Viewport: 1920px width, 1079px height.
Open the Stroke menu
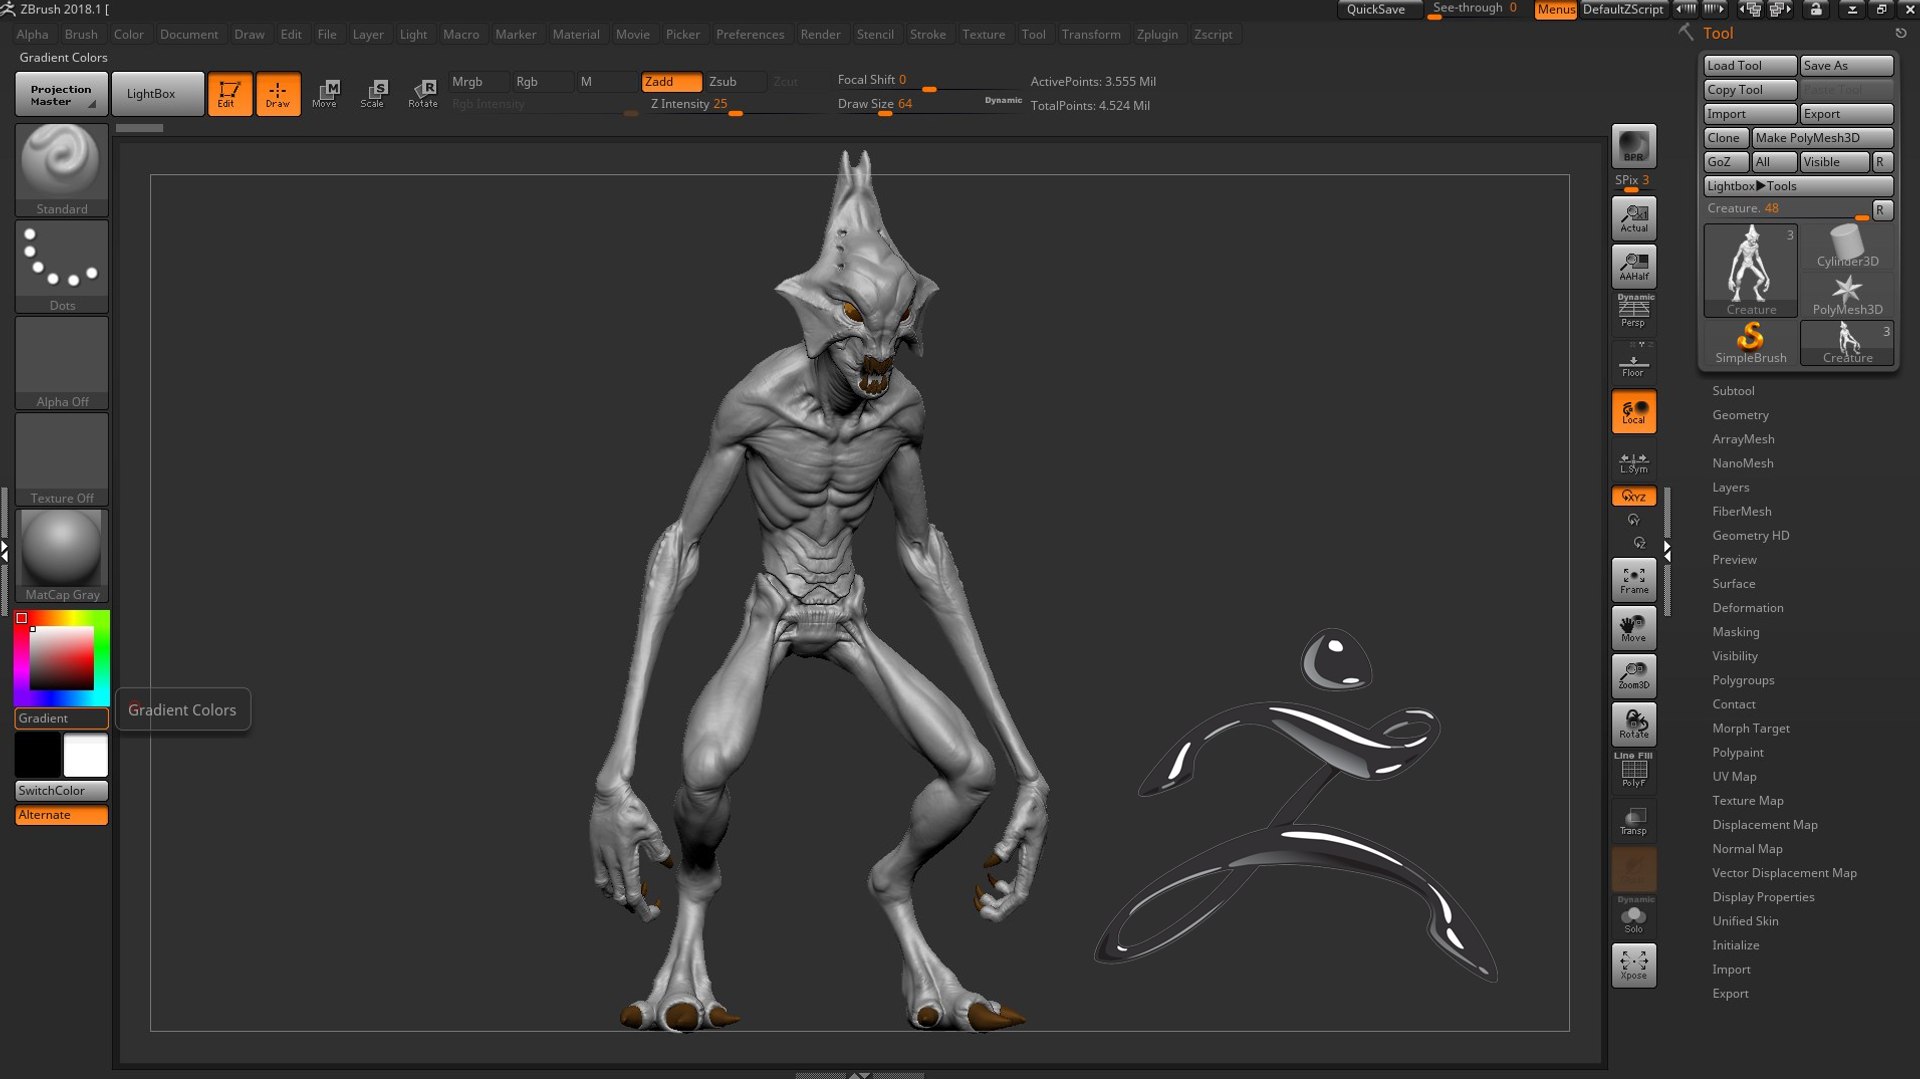(928, 34)
